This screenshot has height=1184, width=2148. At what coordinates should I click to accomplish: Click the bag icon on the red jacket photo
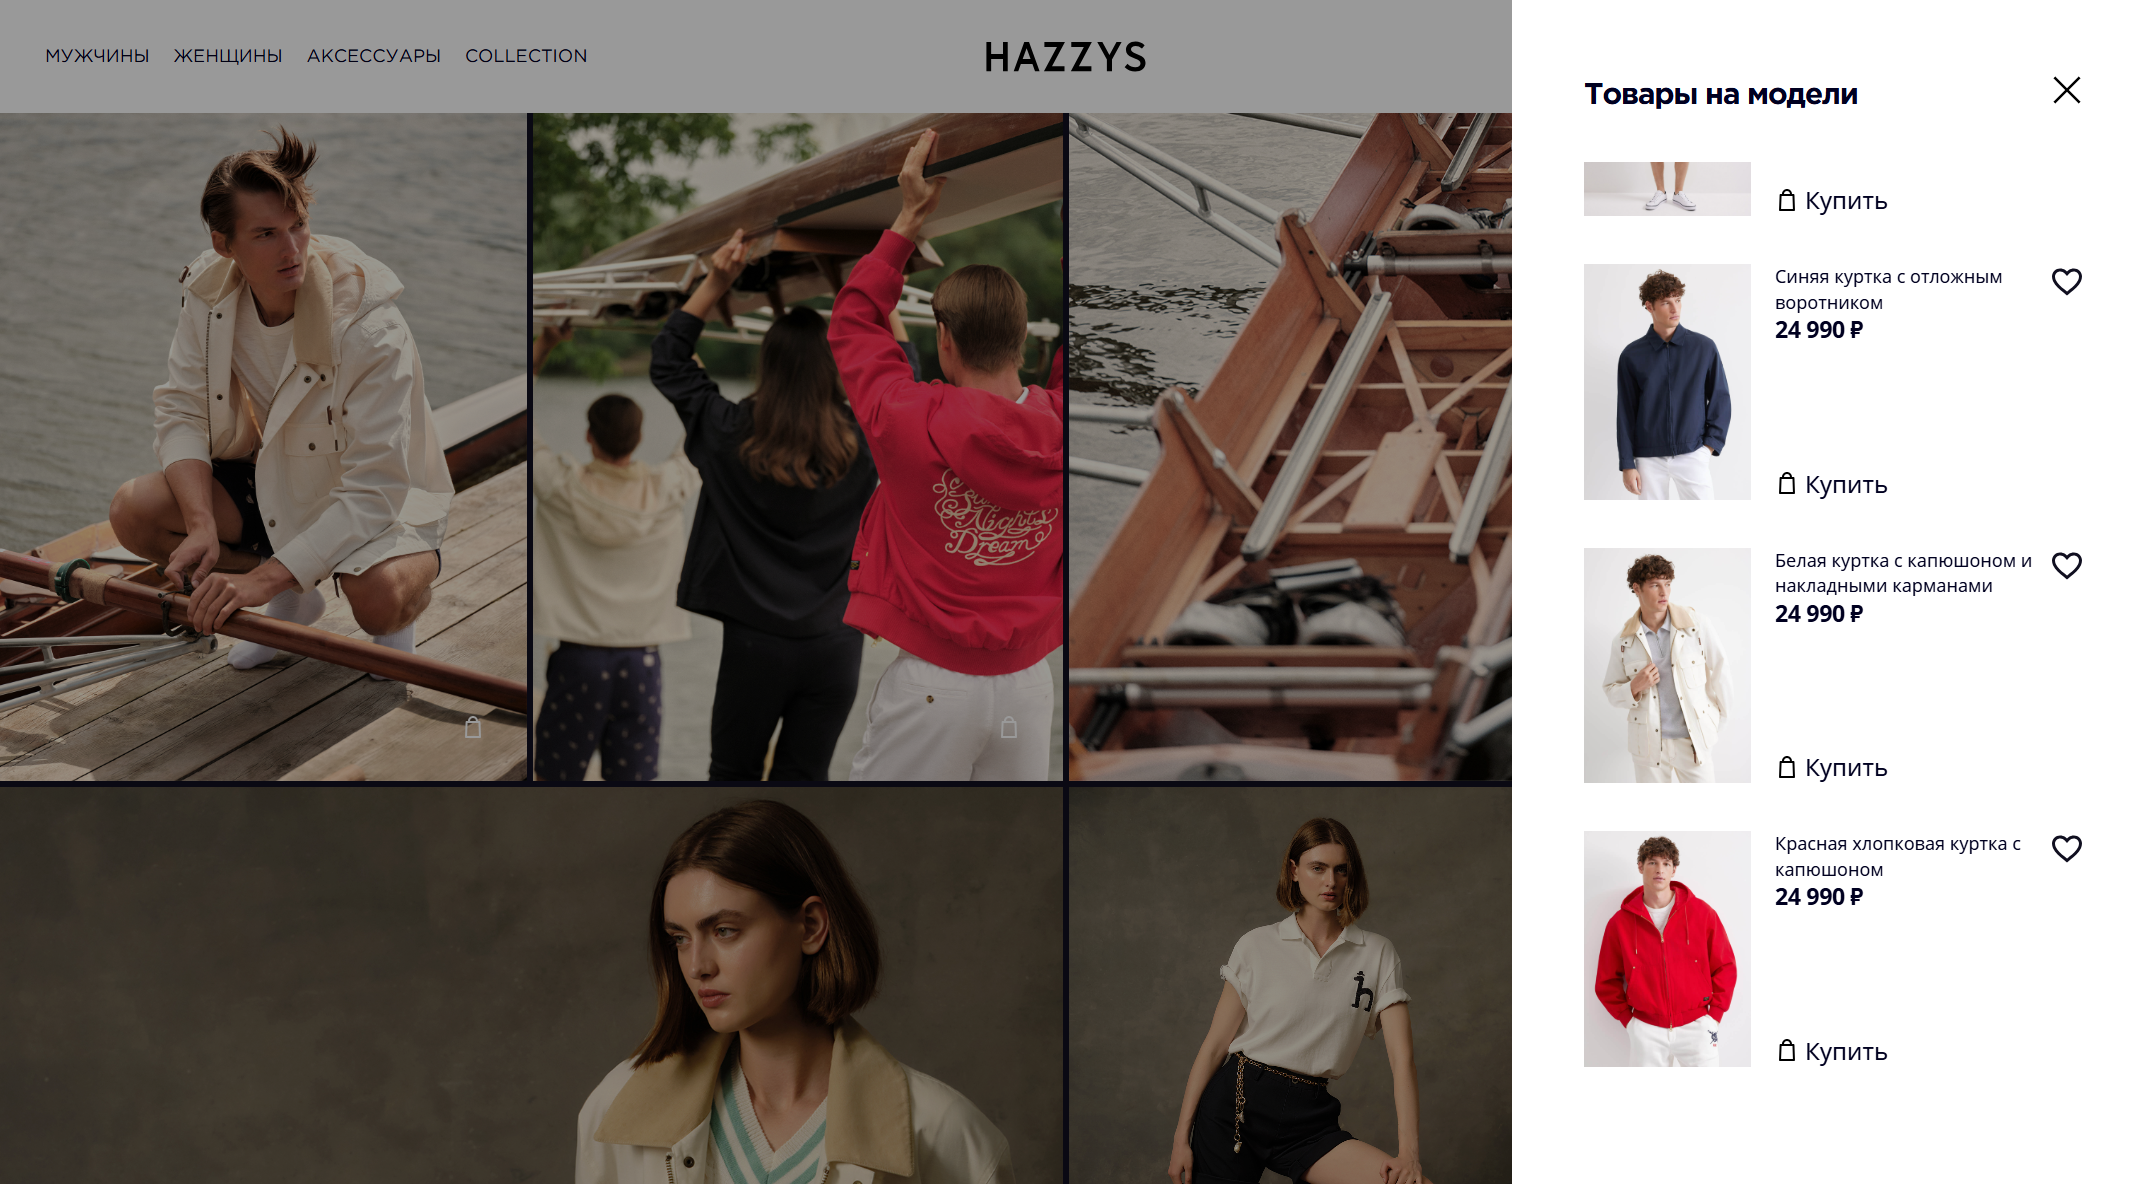[x=1009, y=727]
